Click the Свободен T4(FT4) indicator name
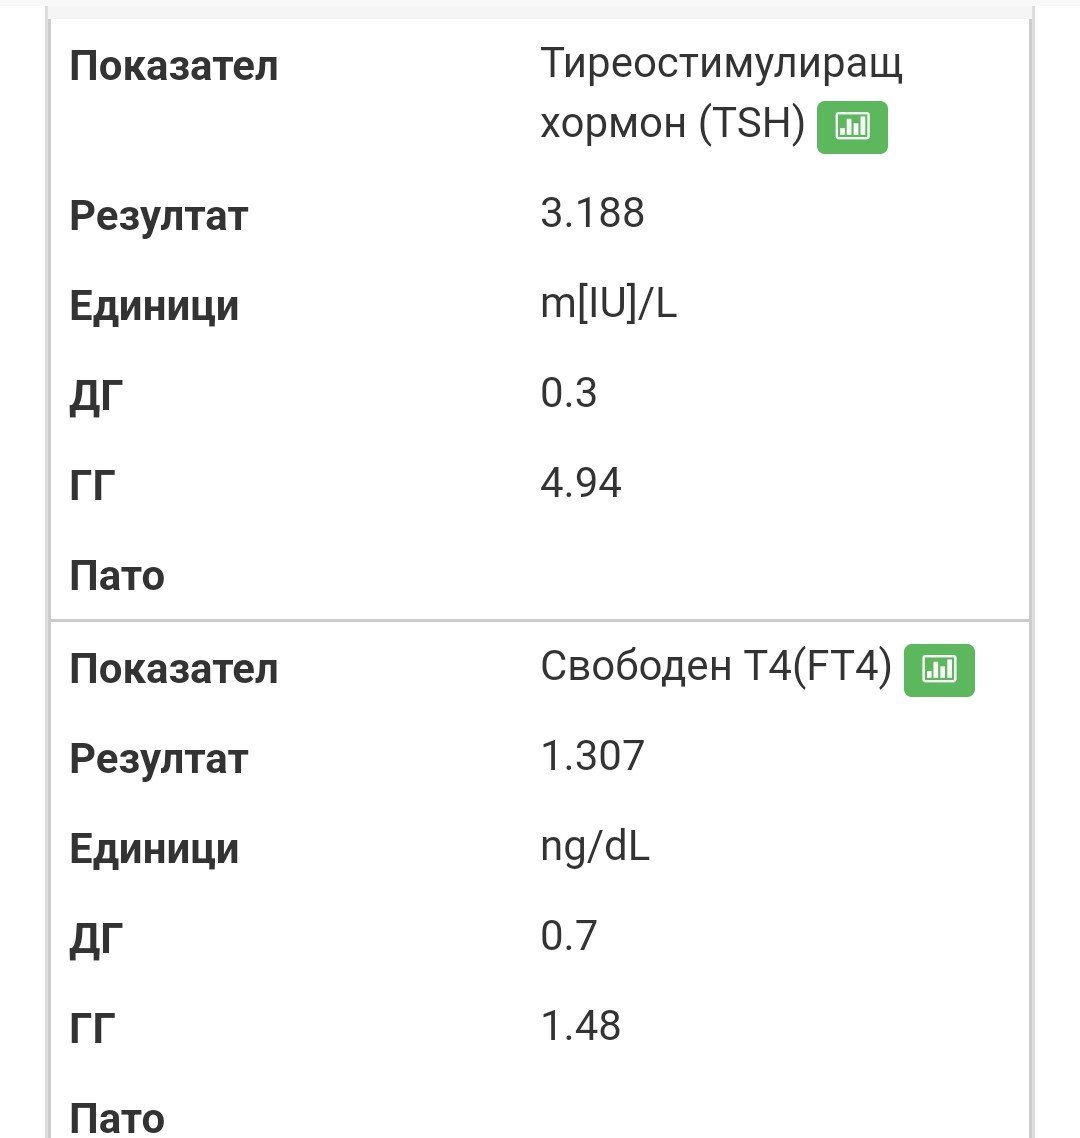Image resolution: width=1080 pixels, height=1138 pixels. pos(716,666)
